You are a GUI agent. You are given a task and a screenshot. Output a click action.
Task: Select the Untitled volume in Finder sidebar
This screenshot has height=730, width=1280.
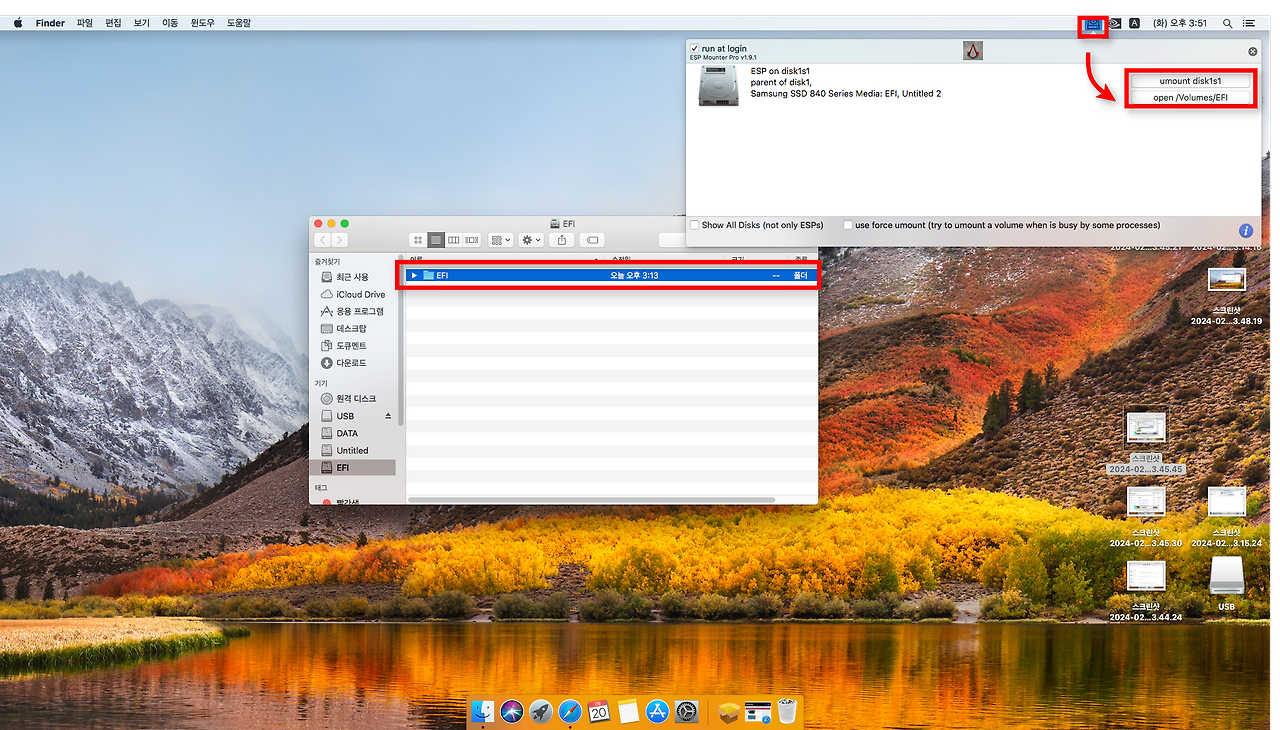pos(352,450)
